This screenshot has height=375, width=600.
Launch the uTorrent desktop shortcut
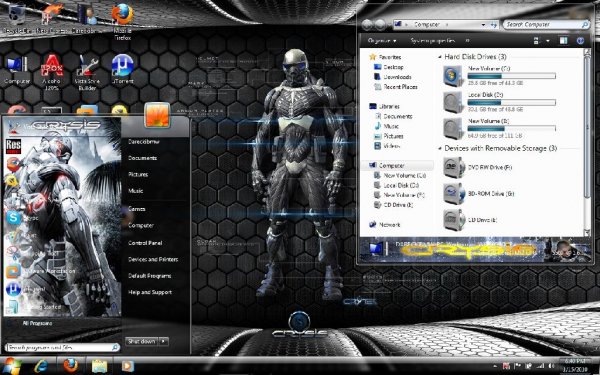[122, 70]
